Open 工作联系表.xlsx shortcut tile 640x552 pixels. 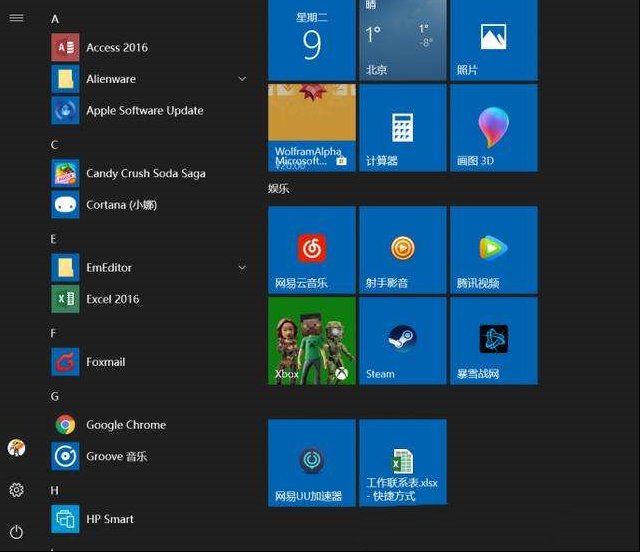tap(403, 463)
